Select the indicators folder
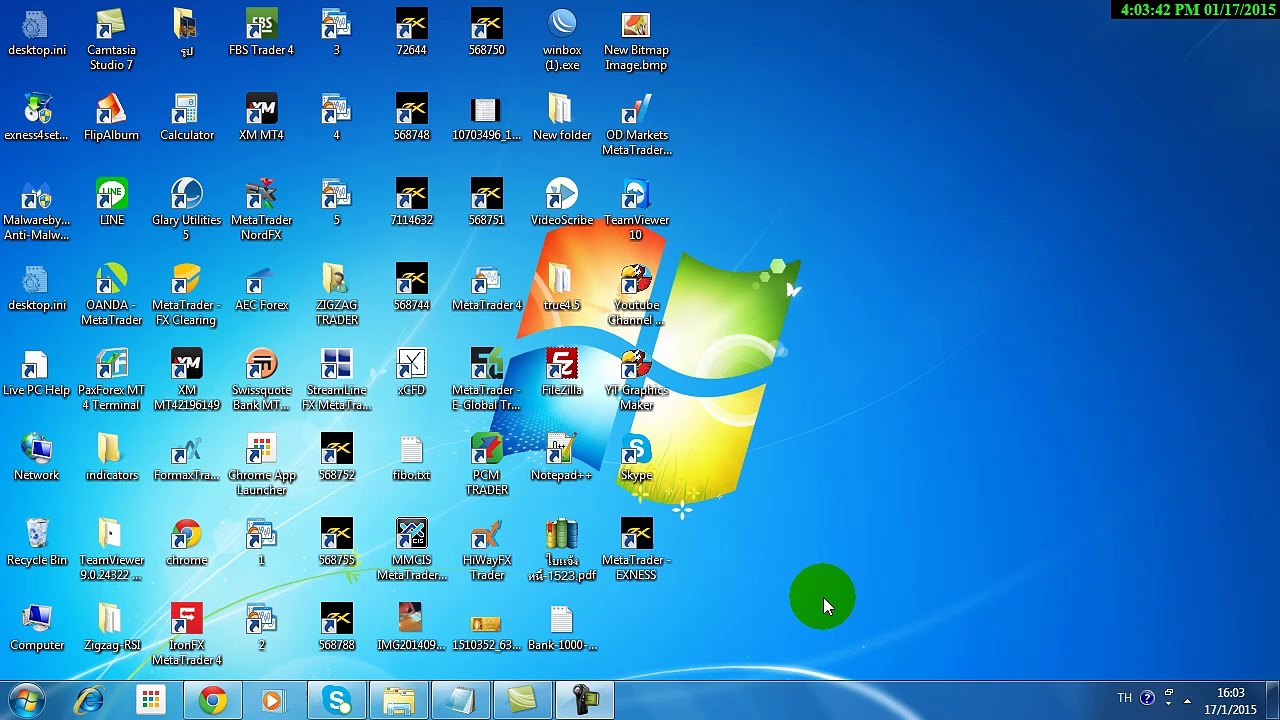Image resolution: width=1280 pixels, height=720 pixels. point(111,458)
